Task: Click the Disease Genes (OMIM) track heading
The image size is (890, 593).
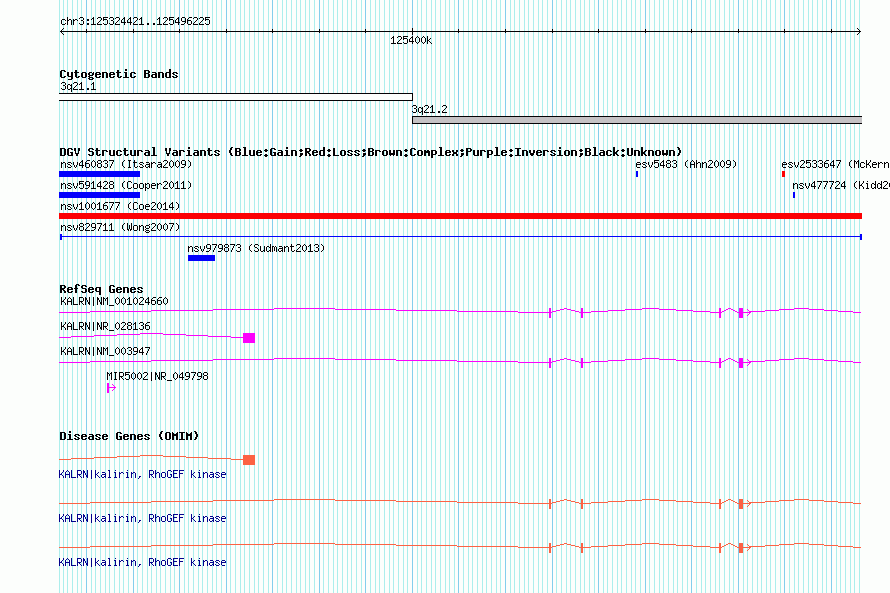Action: [129, 436]
